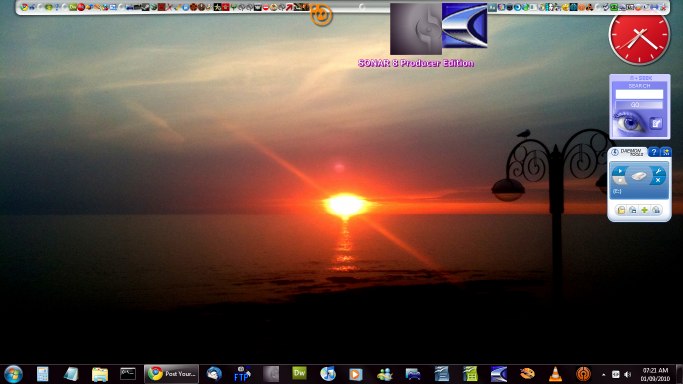Click the GO button in search gadget
This screenshot has width=683, height=384.
coord(639,105)
